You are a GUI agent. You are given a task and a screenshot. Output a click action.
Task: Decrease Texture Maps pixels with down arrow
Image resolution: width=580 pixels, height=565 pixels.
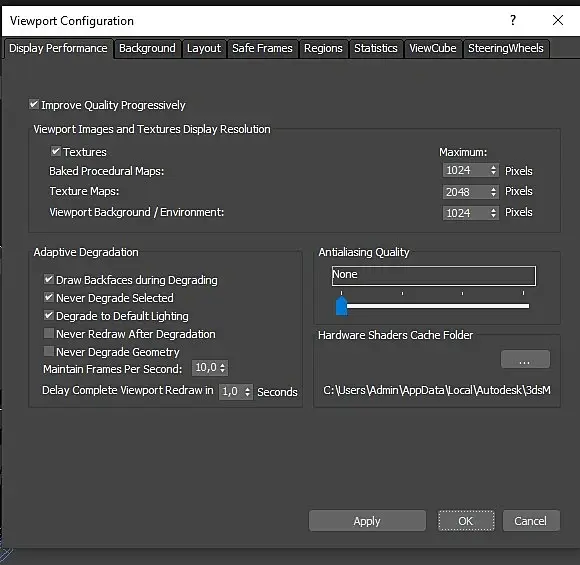493,195
